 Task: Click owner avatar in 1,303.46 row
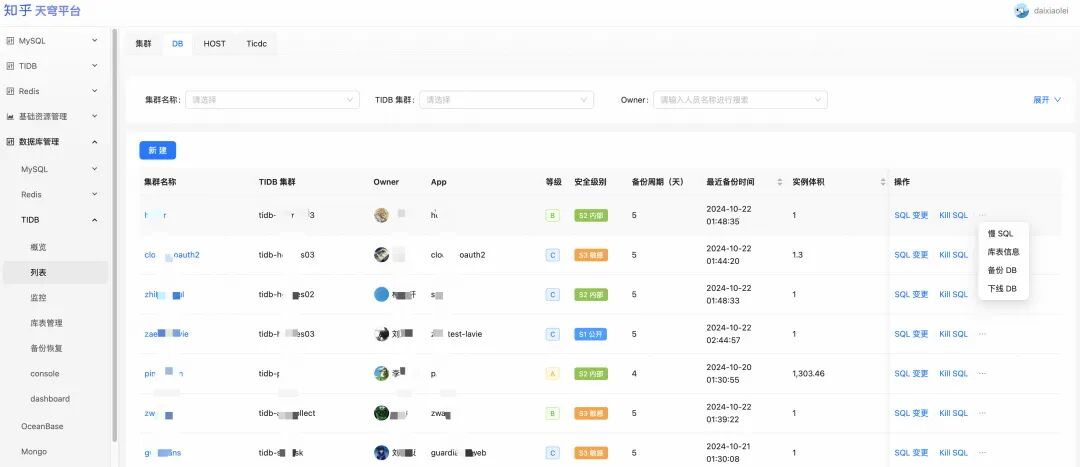(x=382, y=373)
